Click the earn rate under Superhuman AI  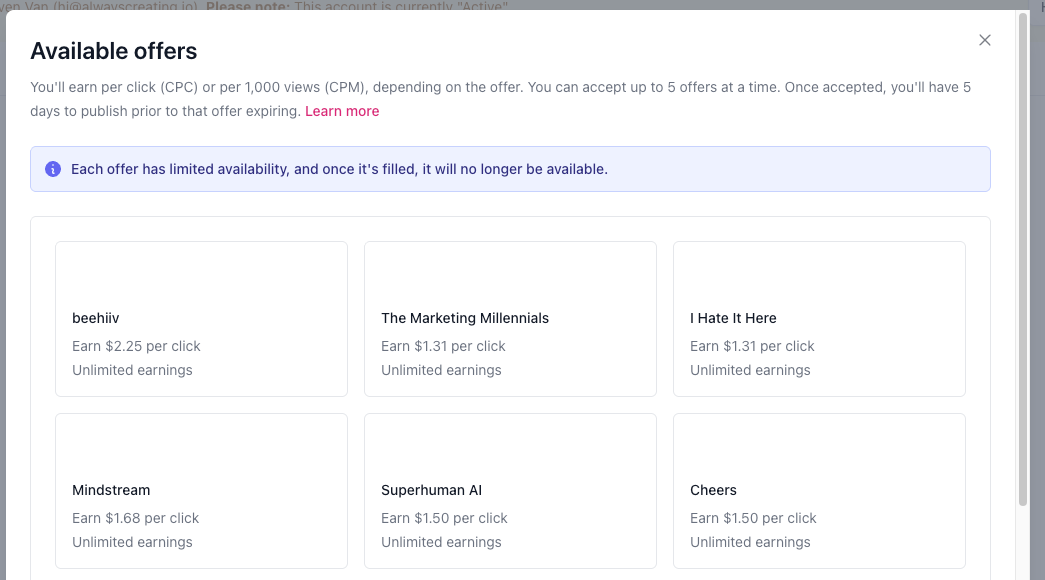click(444, 518)
